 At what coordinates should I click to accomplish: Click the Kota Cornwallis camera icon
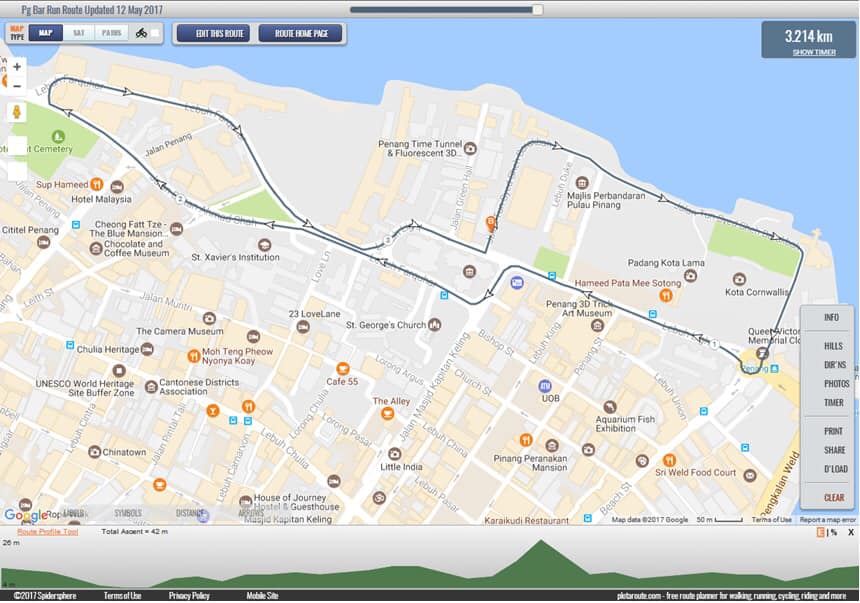coord(739,279)
